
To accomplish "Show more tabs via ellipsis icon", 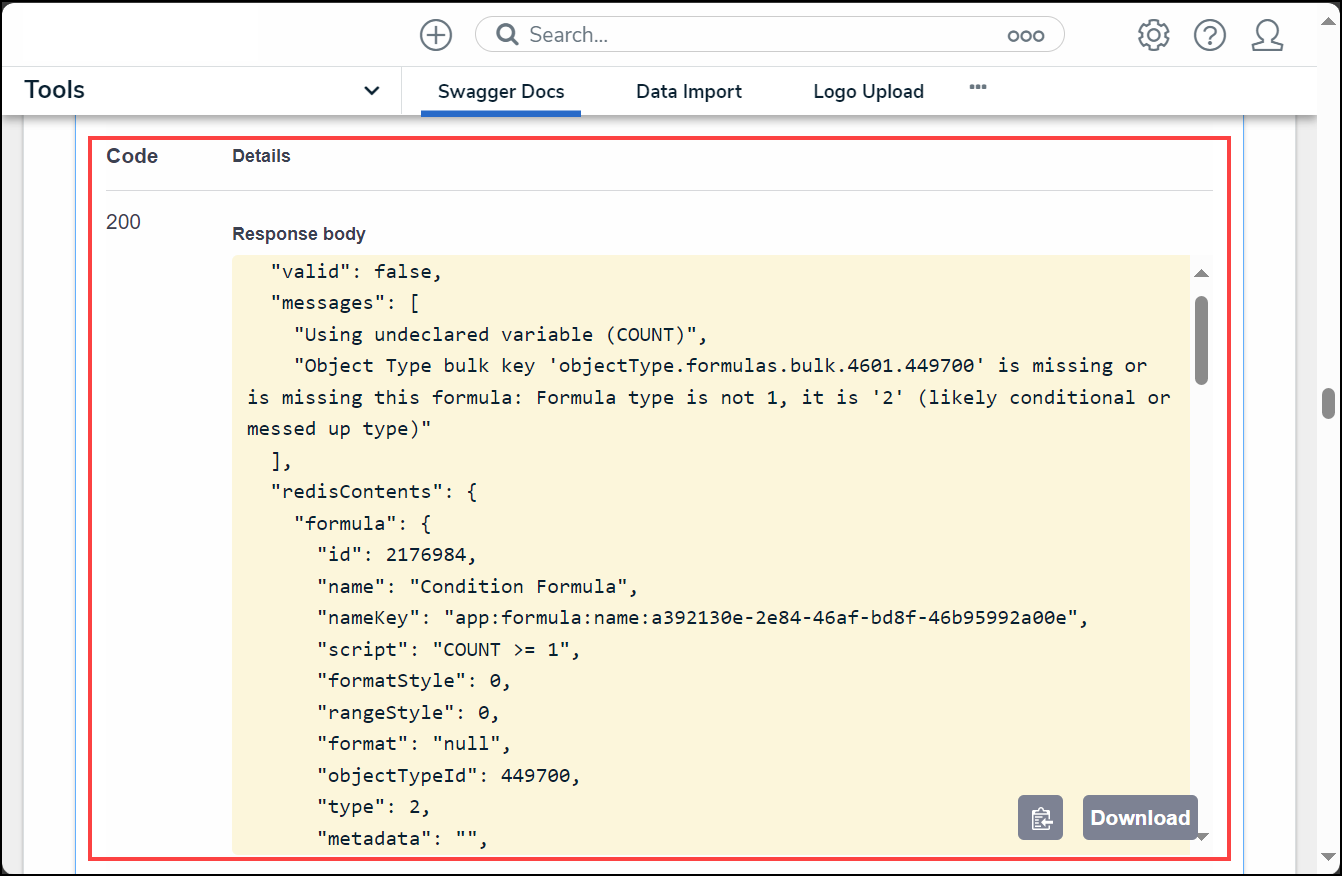I will [978, 88].
